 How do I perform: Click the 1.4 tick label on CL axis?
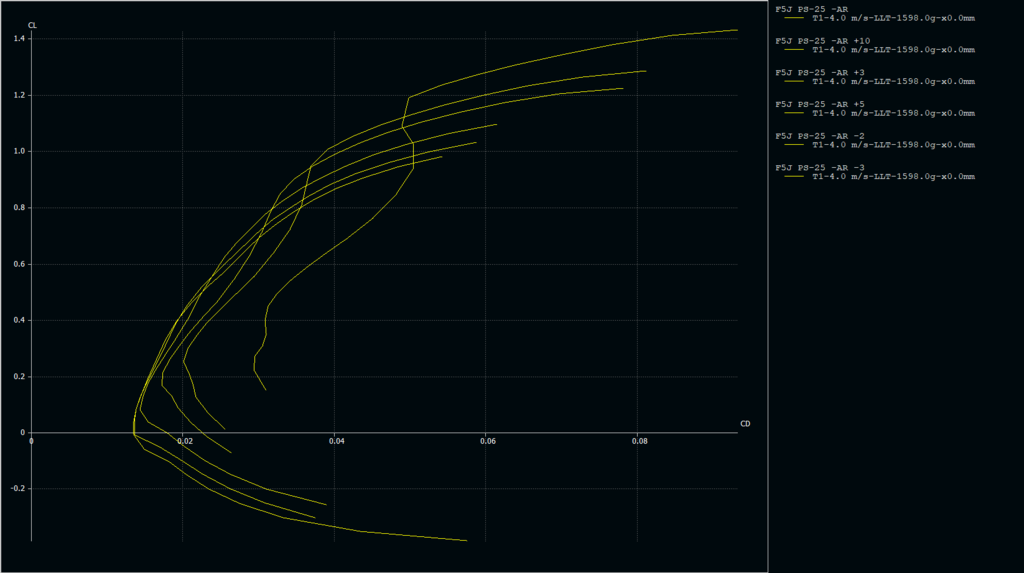tap(20, 39)
